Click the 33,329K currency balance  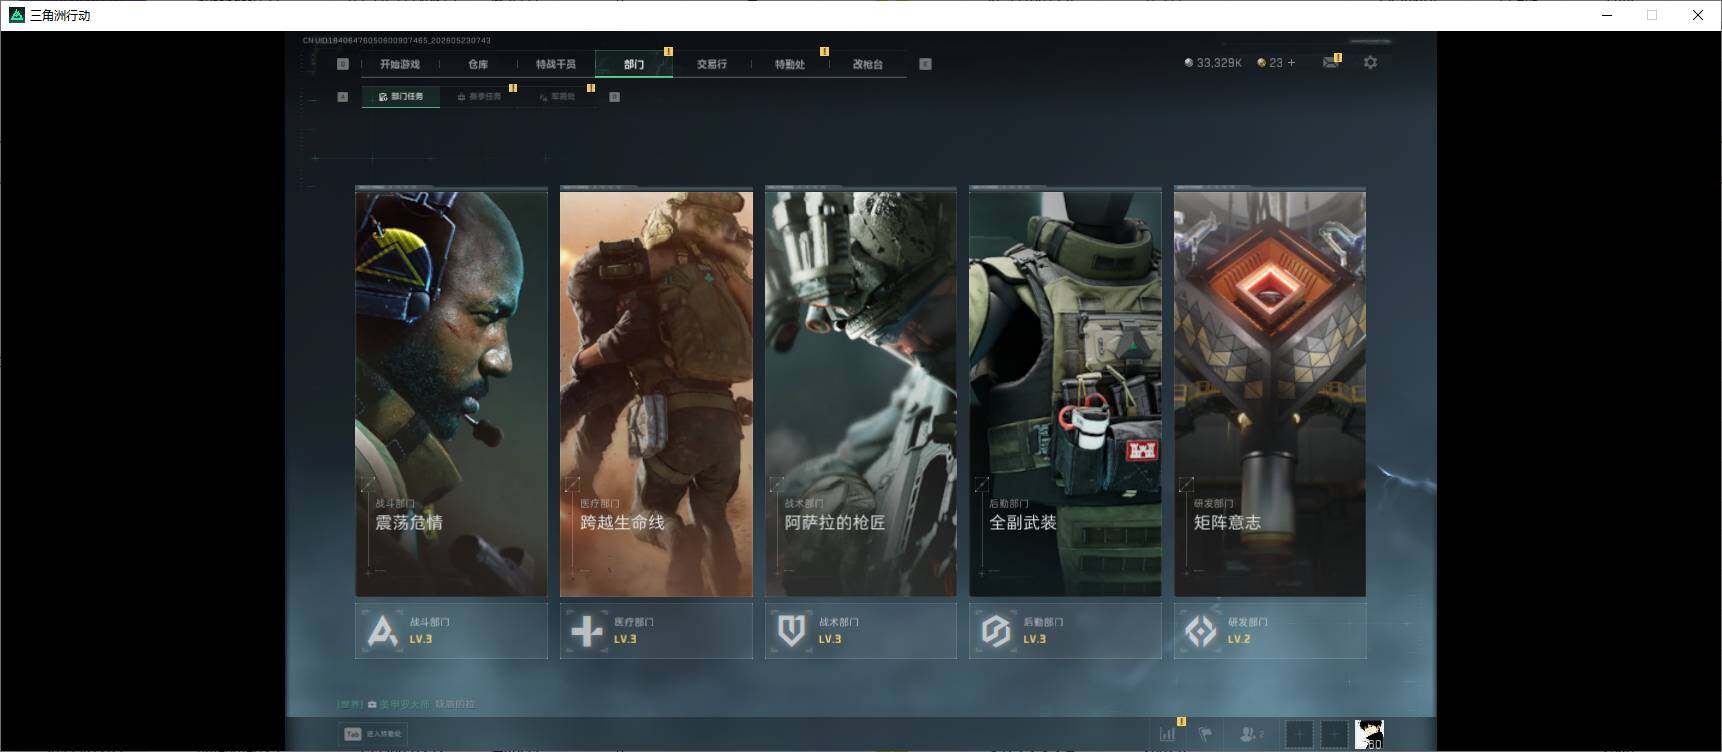(x=1212, y=62)
